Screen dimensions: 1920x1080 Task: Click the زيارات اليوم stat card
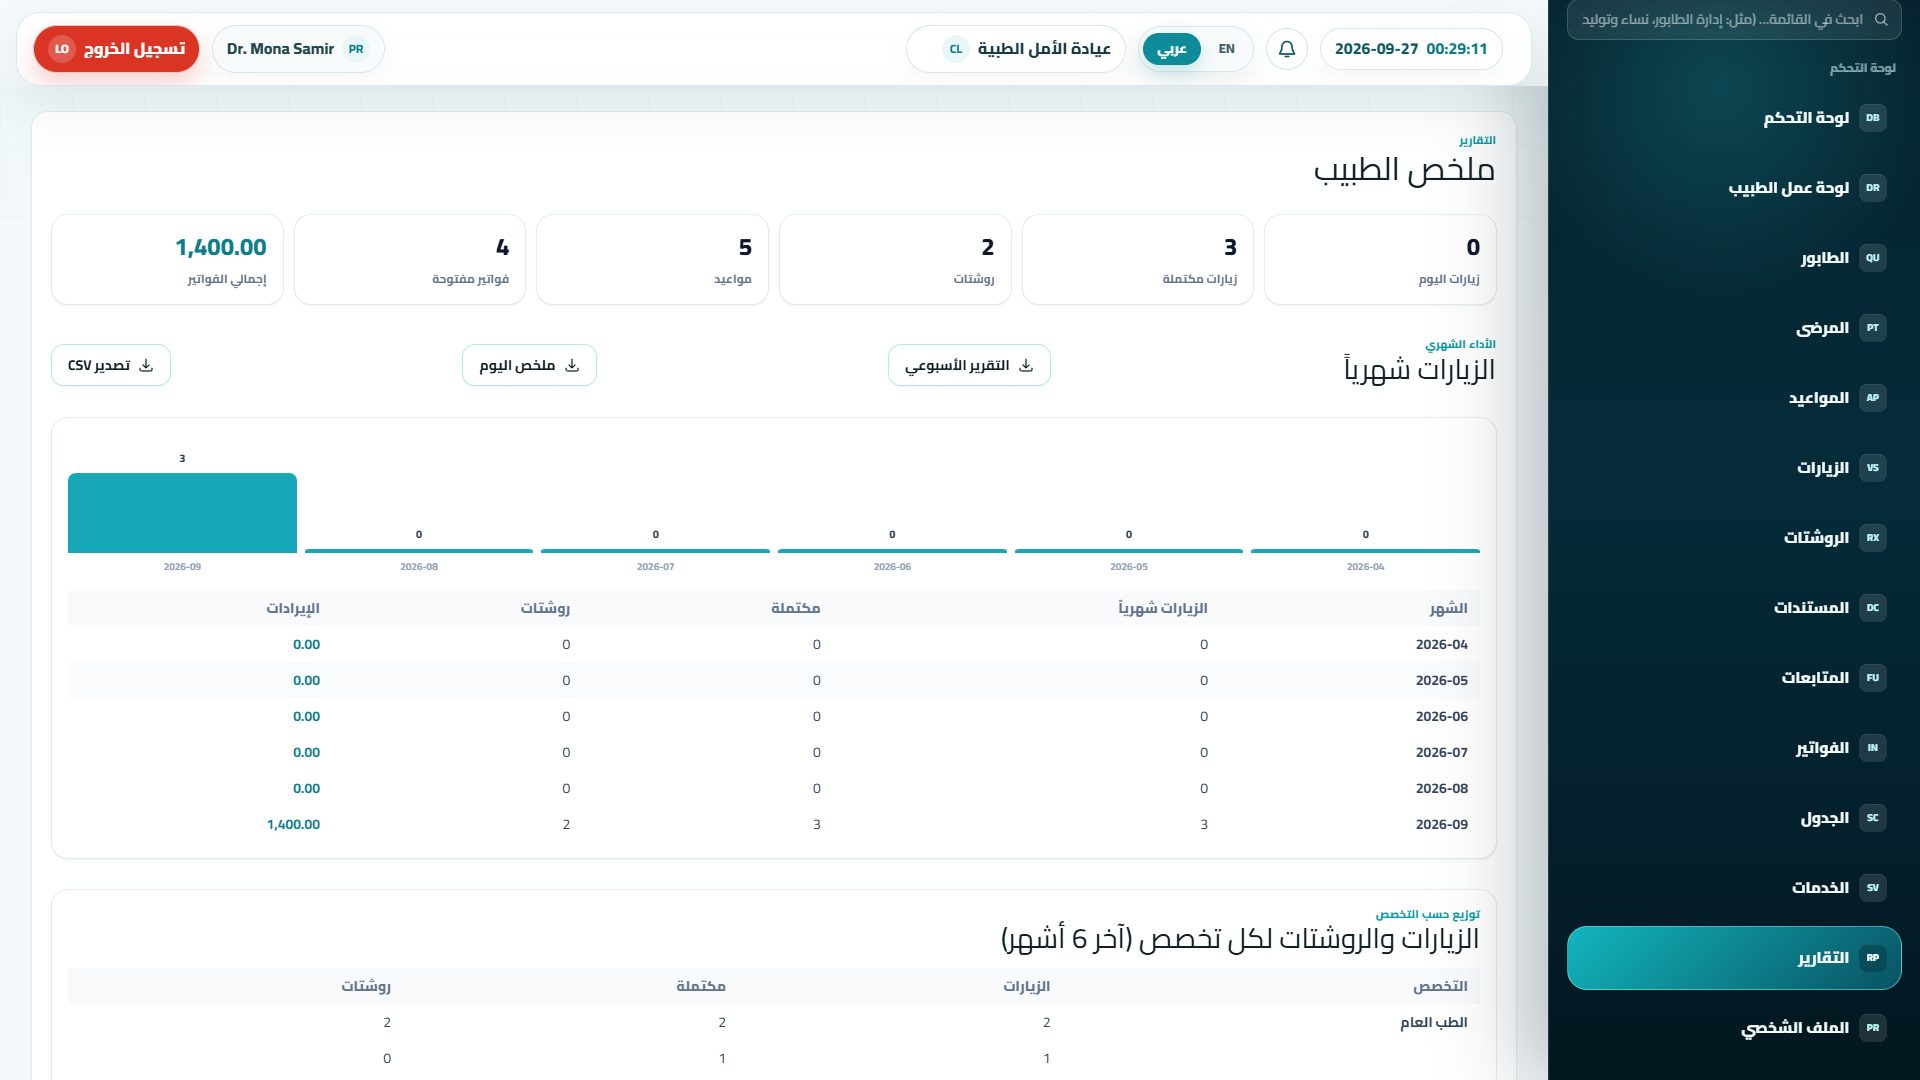(x=1380, y=259)
